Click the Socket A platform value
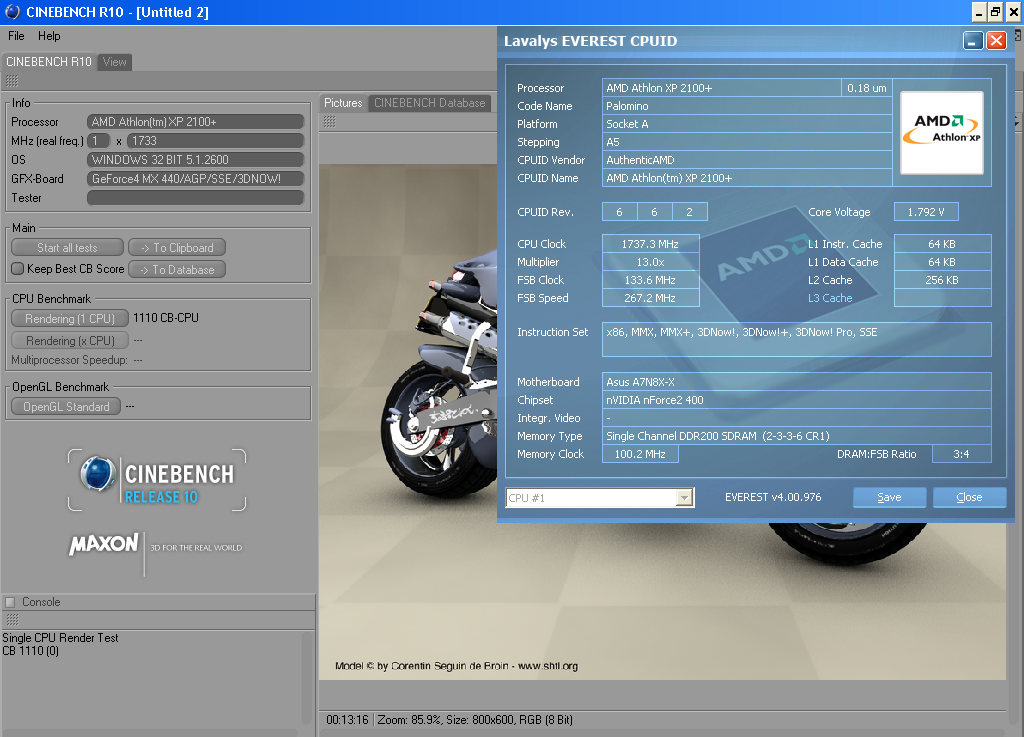Viewport: 1024px width, 737px height. click(x=747, y=123)
